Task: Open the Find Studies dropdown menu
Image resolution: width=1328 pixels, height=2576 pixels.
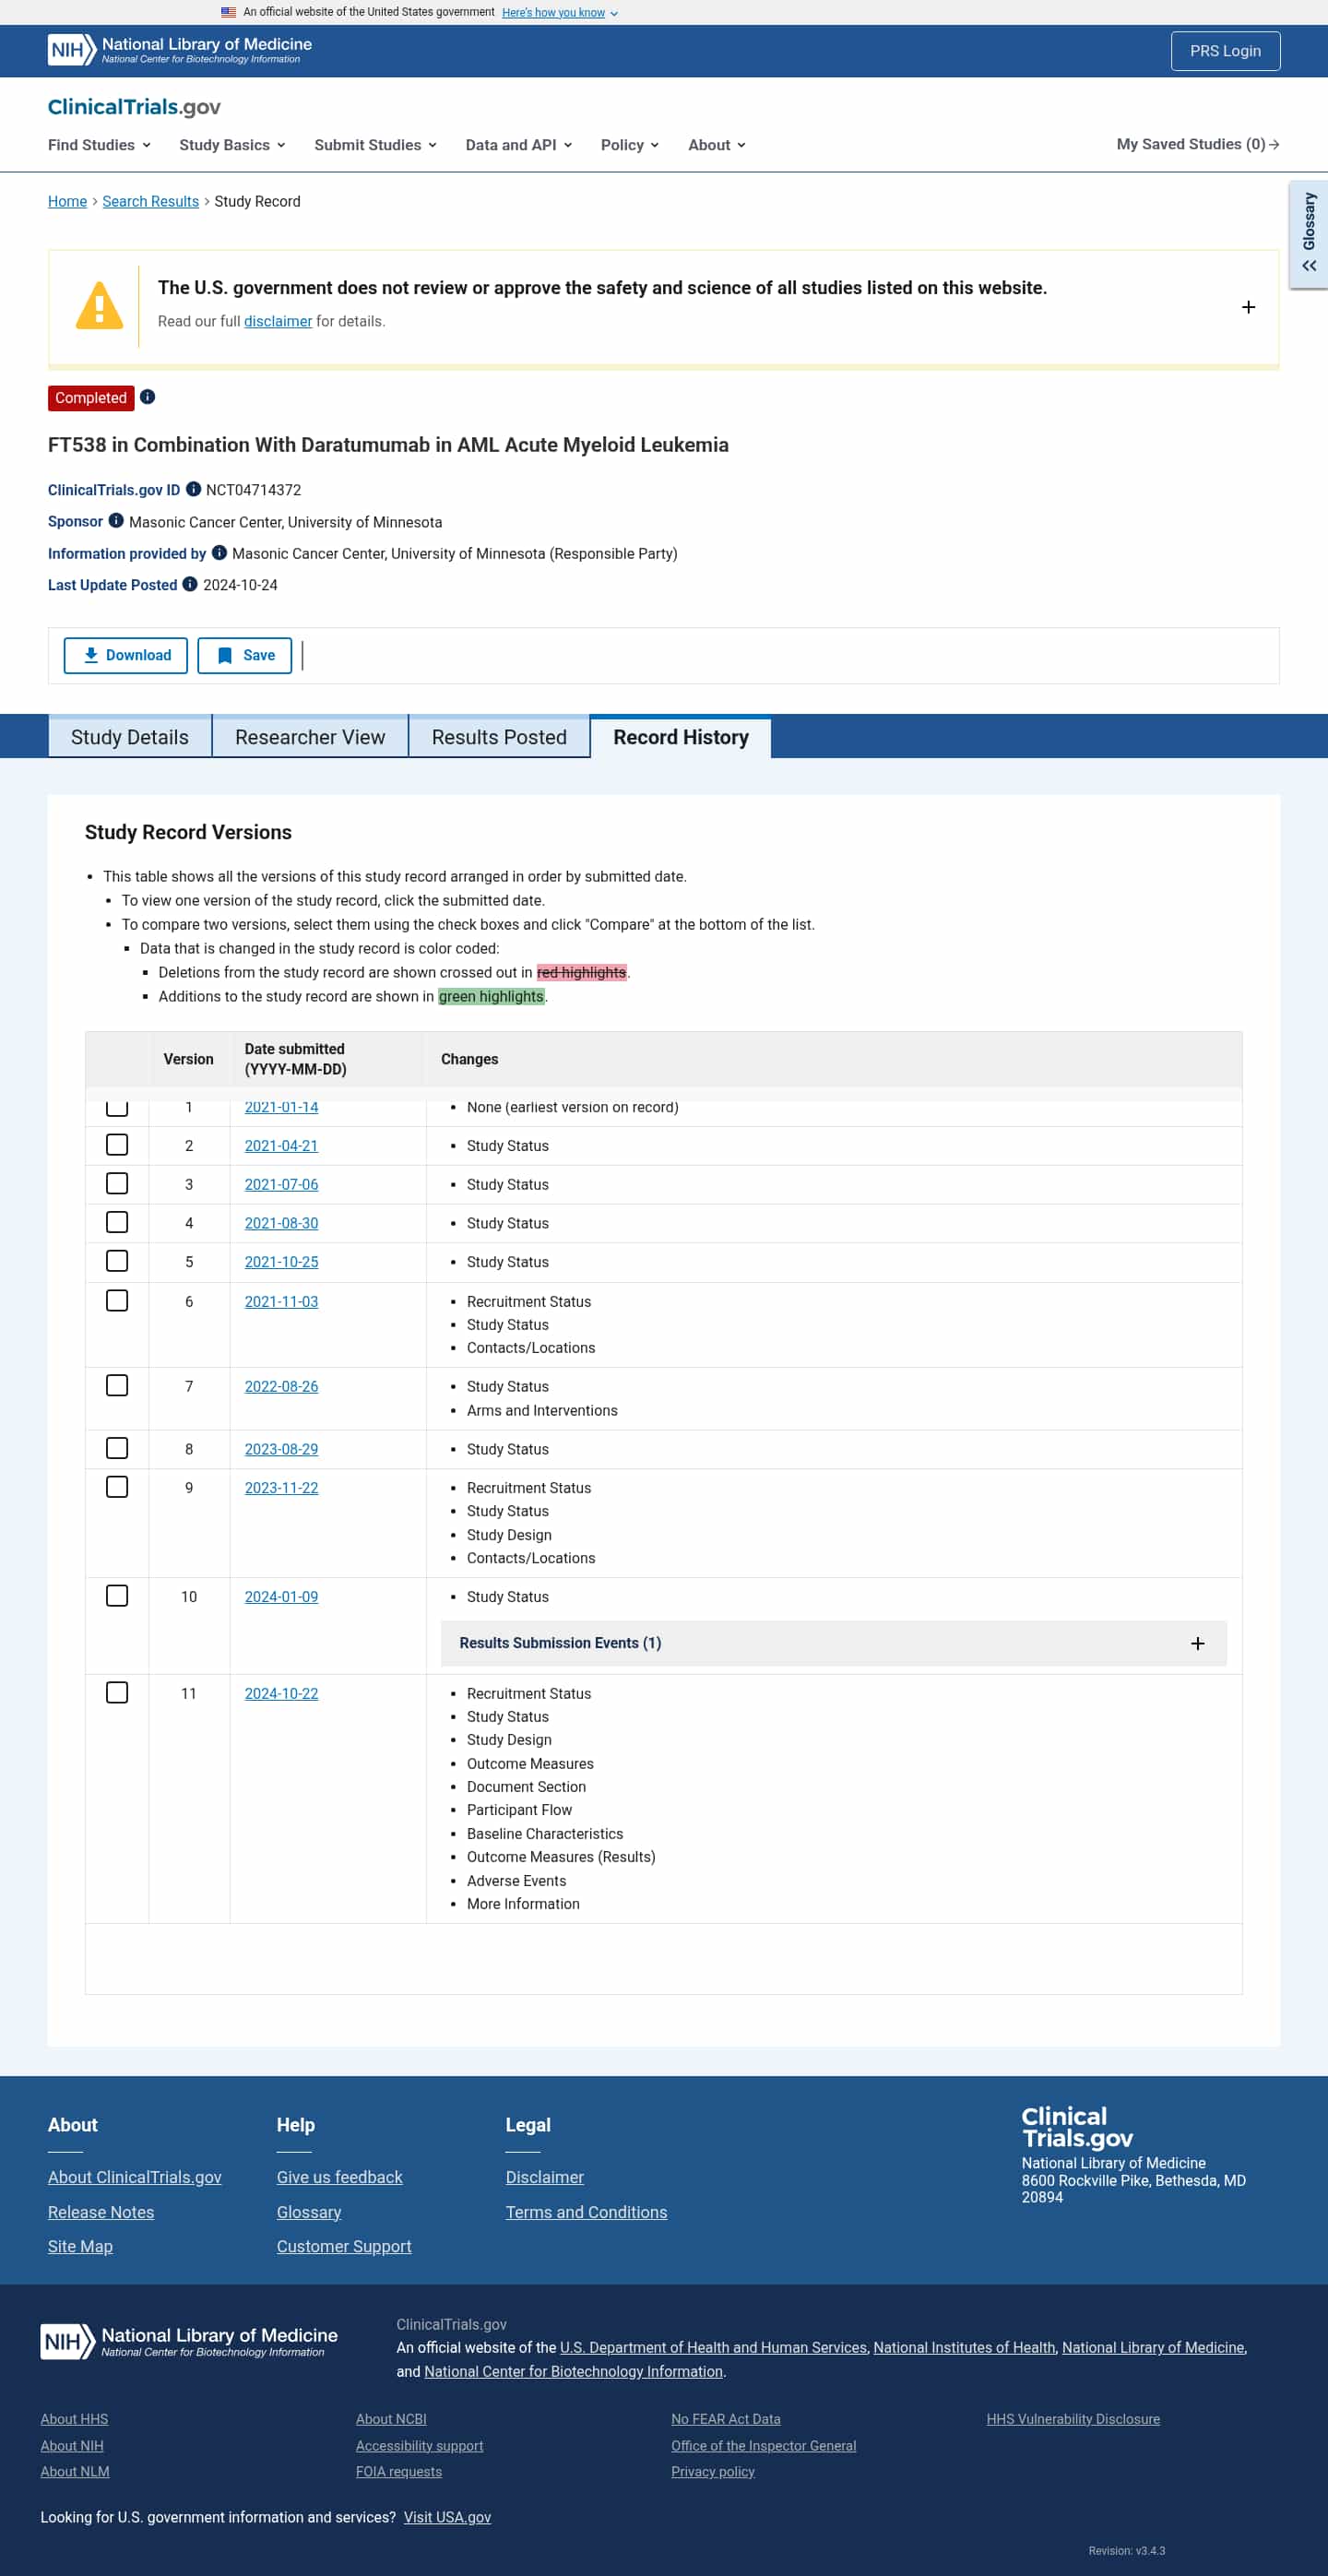Action: 99,145
